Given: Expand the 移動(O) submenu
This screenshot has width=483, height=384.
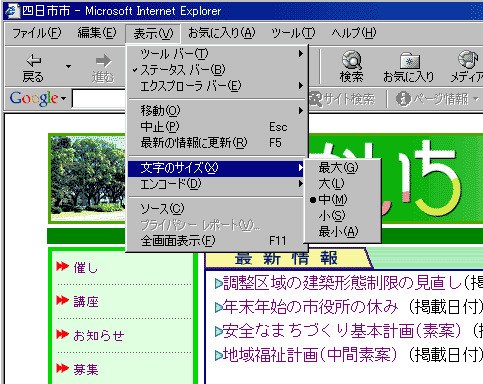Looking at the screenshot, I should (217, 110).
